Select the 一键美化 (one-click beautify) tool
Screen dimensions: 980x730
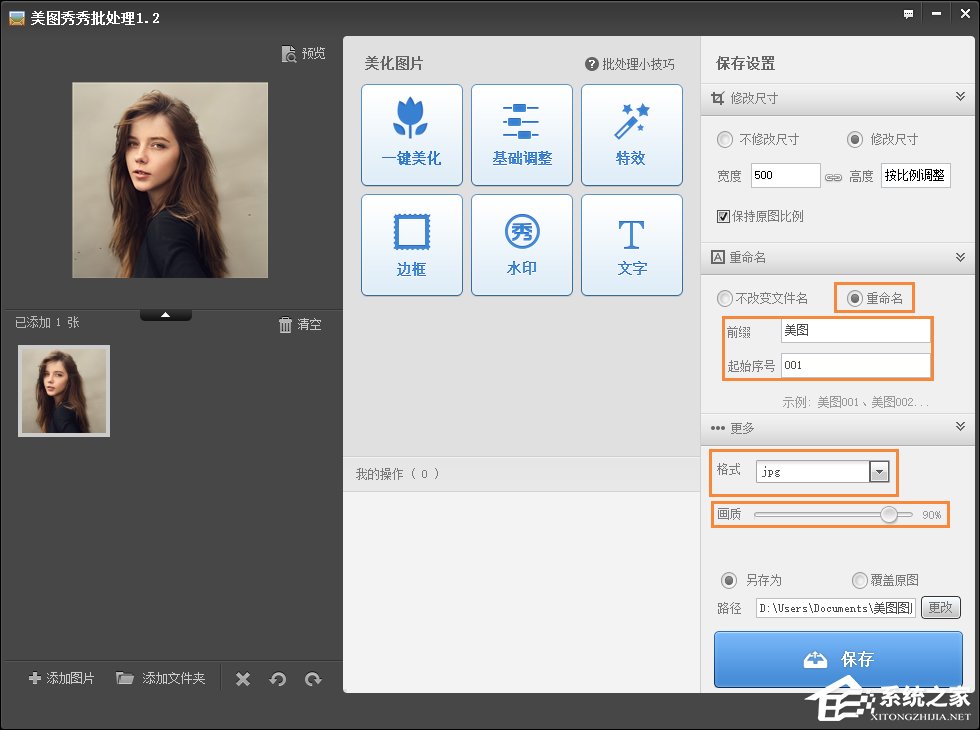pyautogui.click(x=411, y=135)
